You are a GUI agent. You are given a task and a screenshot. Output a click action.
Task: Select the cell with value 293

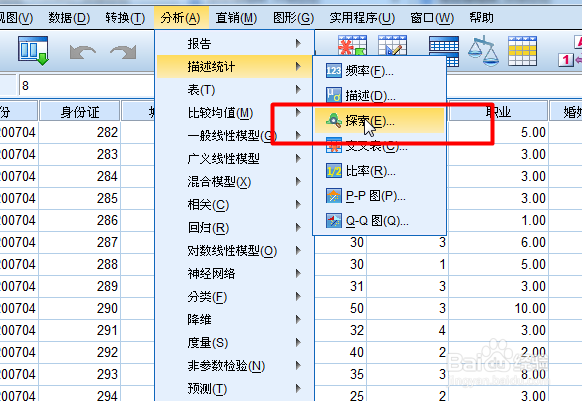pos(80,374)
